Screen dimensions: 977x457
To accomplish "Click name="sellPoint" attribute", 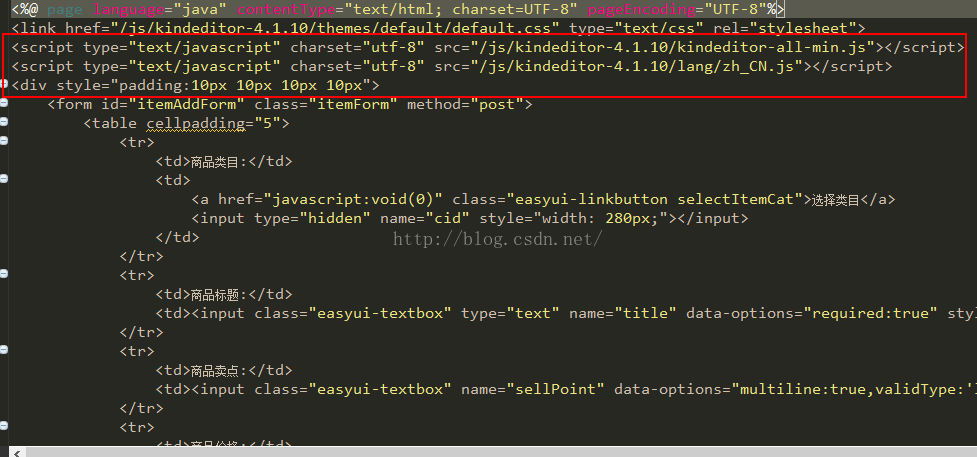I will tap(533, 389).
